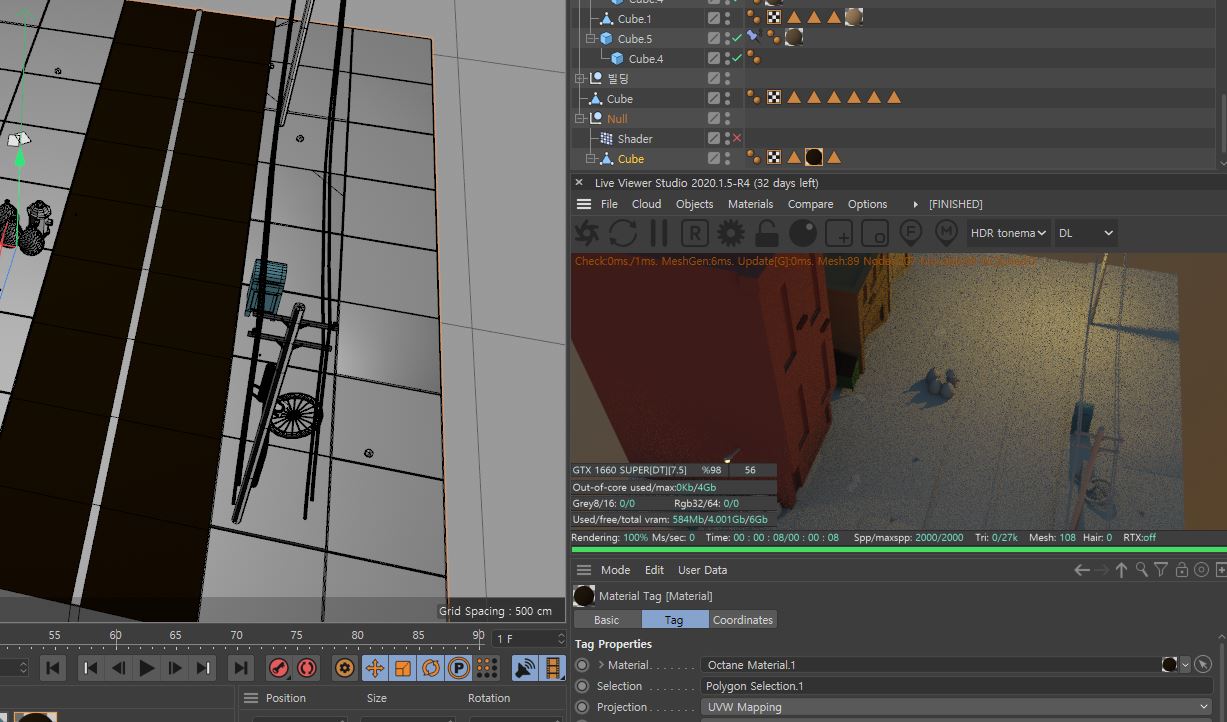Open Live Viewer settings gear
The height and width of the screenshot is (722, 1227).
pos(731,233)
